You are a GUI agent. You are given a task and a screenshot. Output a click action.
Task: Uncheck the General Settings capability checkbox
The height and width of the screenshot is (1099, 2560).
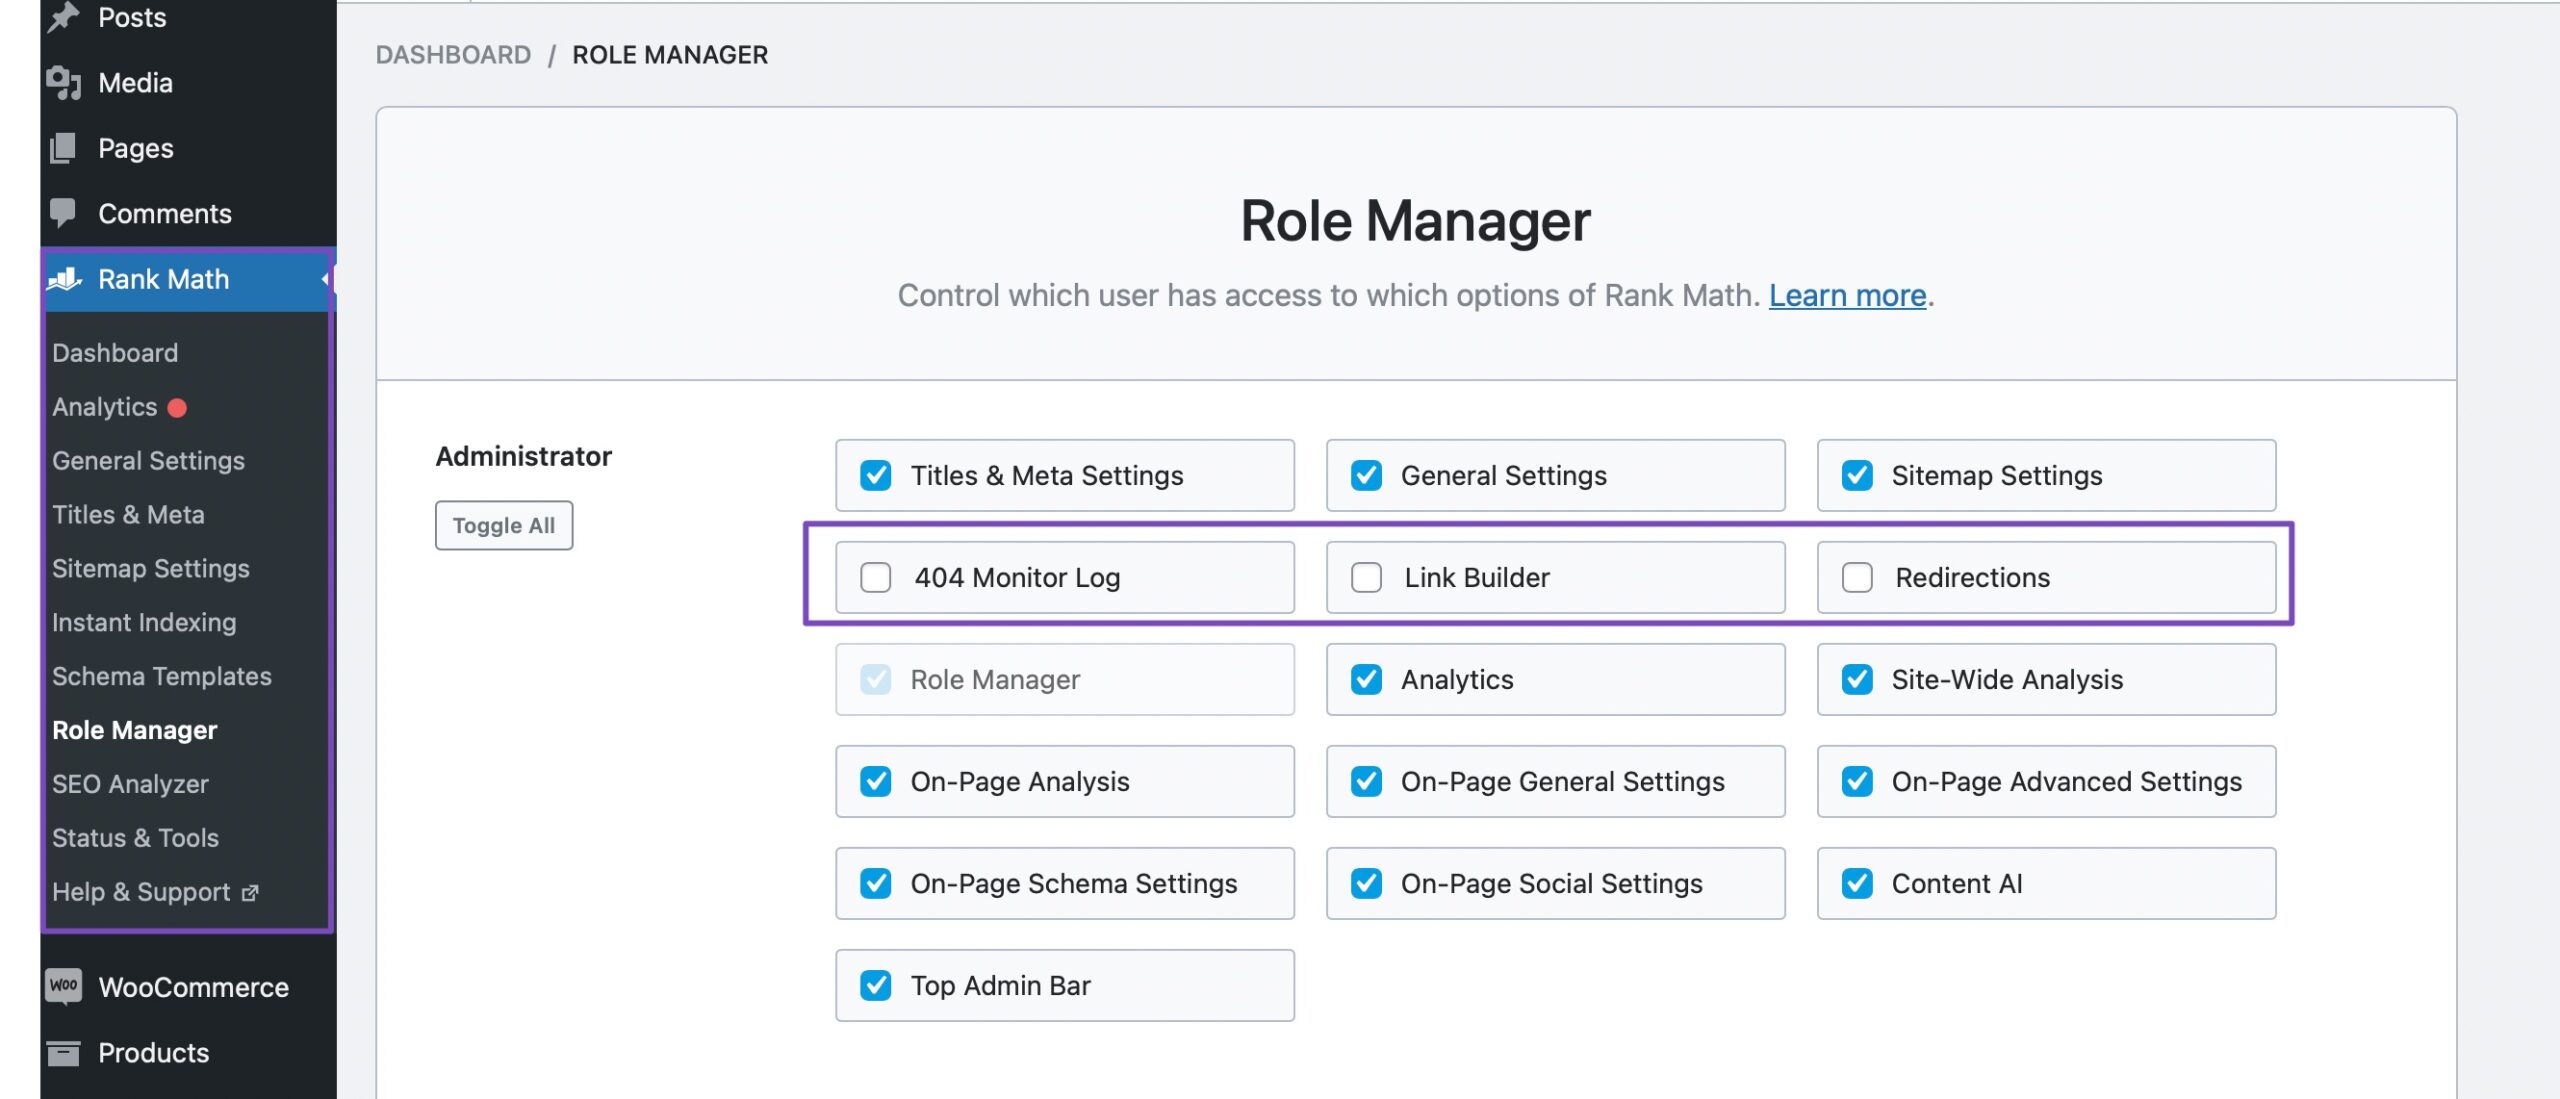click(x=1366, y=475)
